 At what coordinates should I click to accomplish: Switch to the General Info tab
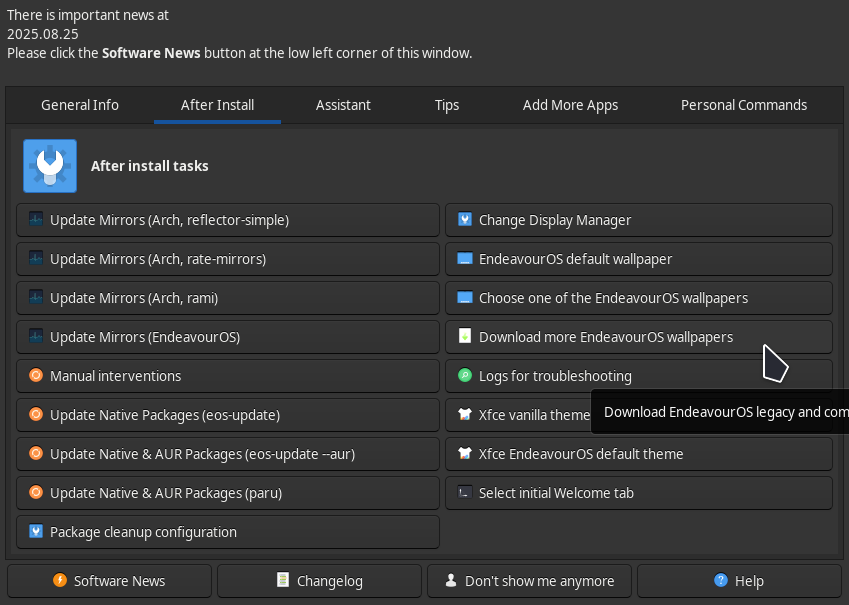[x=80, y=105]
